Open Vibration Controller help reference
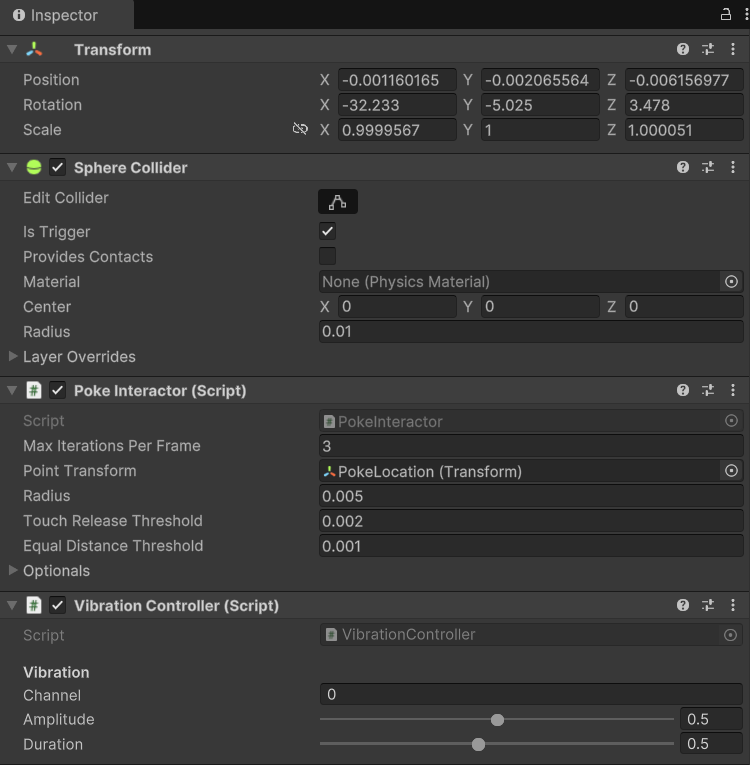Image resolution: width=750 pixels, height=765 pixels. (x=683, y=605)
